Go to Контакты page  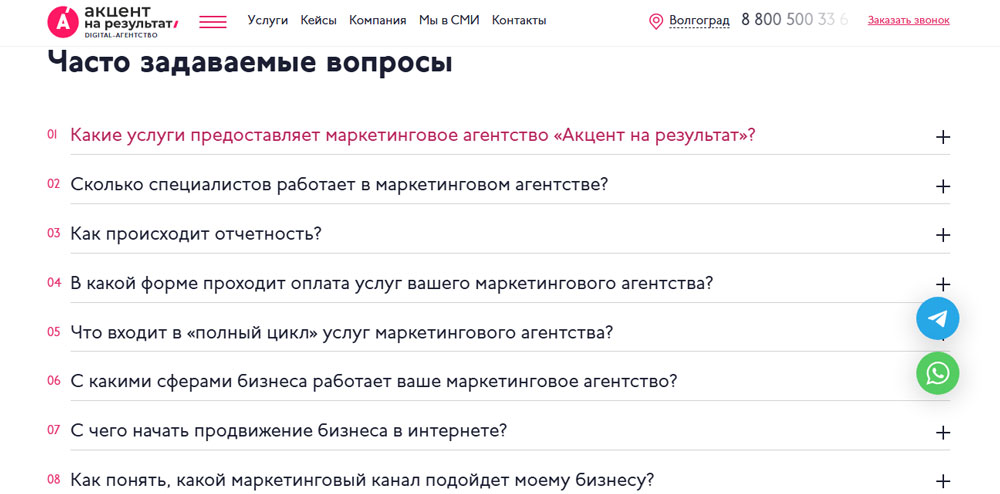519,20
